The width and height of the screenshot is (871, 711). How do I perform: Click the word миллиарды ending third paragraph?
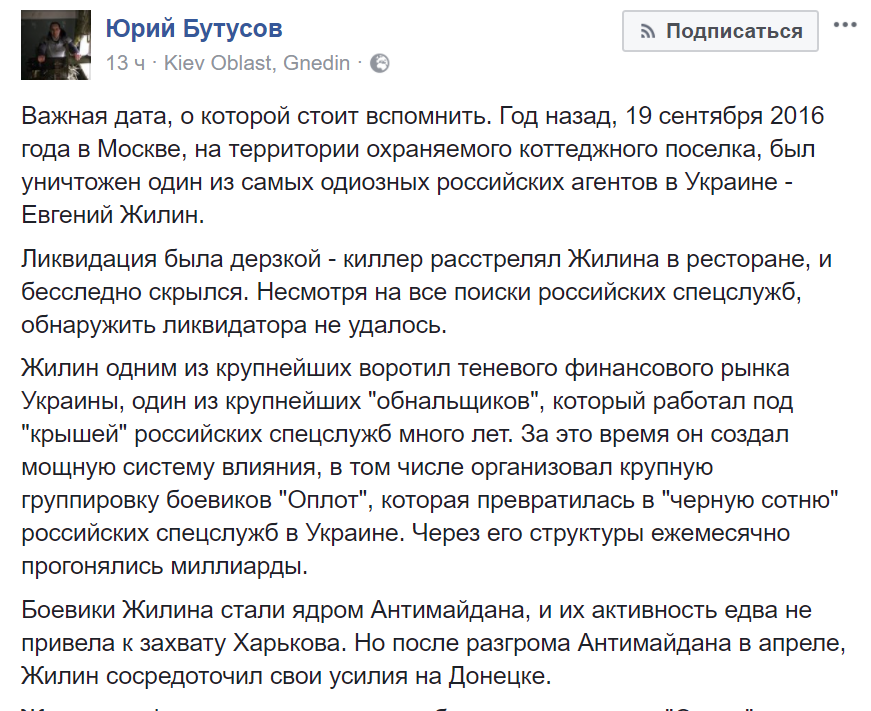pos(239,566)
